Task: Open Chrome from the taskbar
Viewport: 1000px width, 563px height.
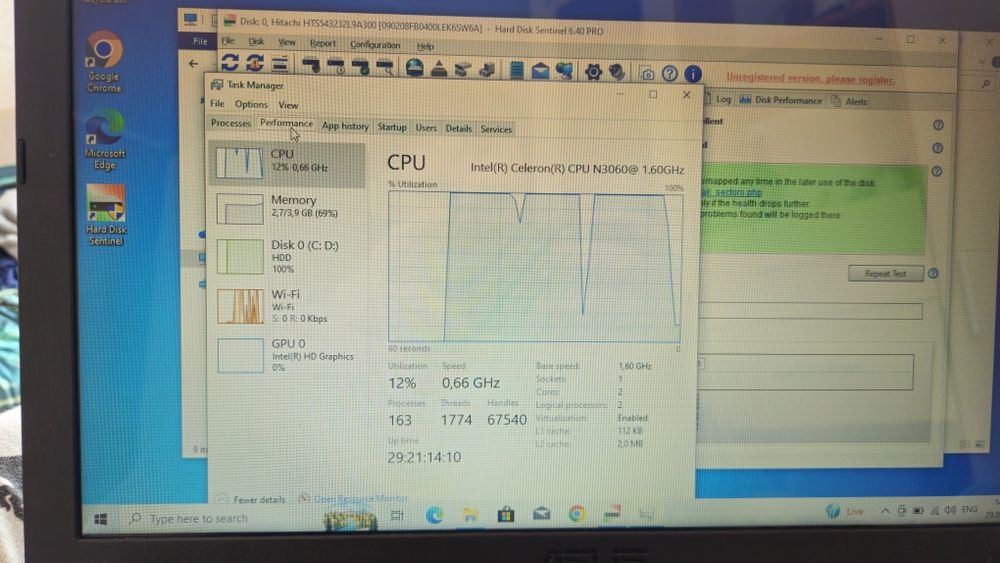Action: click(577, 513)
